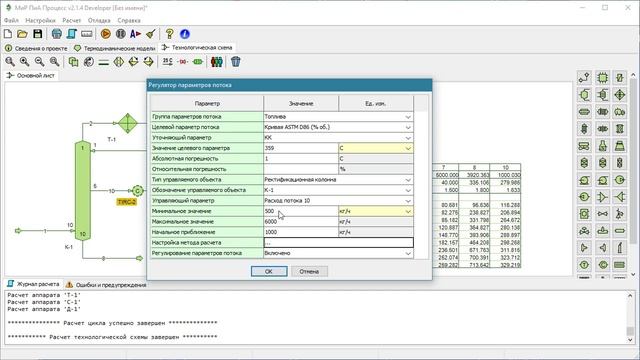Select the 'Технологическая схема' tab
Image resolution: width=640 pixels, height=360 pixels.
[197, 47]
